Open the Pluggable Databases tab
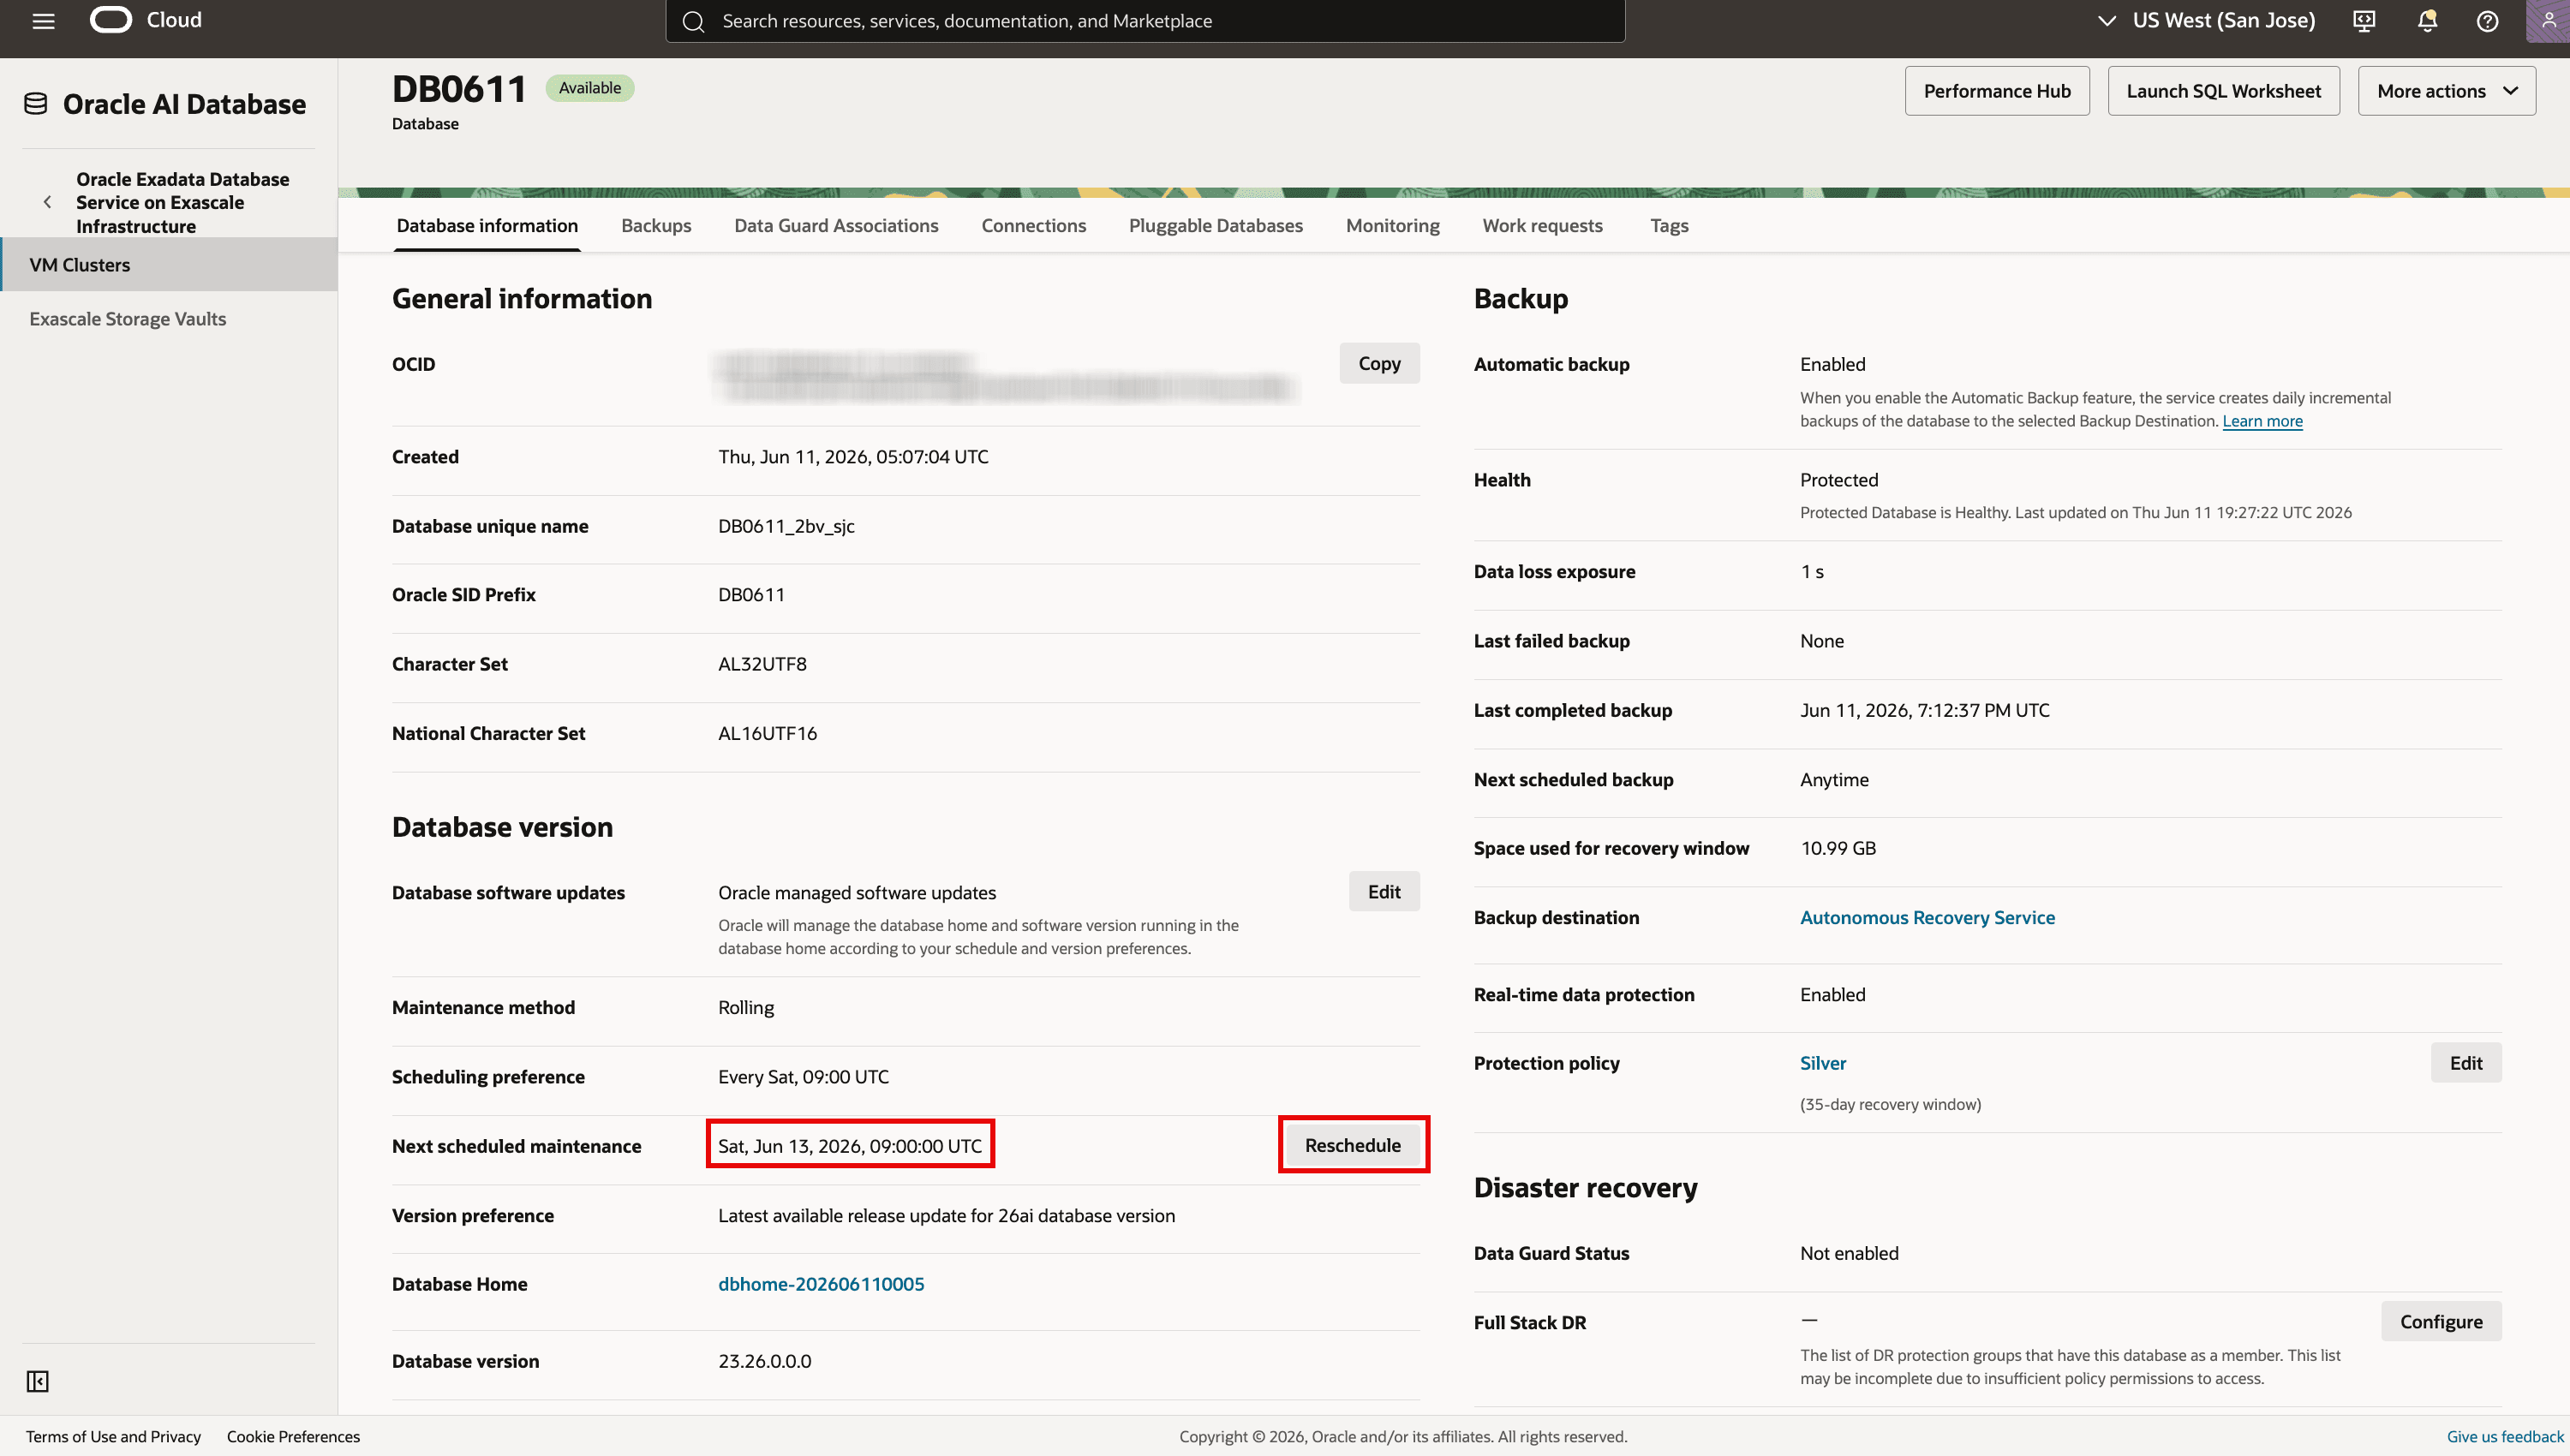The image size is (2570, 1456). tap(1215, 225)
